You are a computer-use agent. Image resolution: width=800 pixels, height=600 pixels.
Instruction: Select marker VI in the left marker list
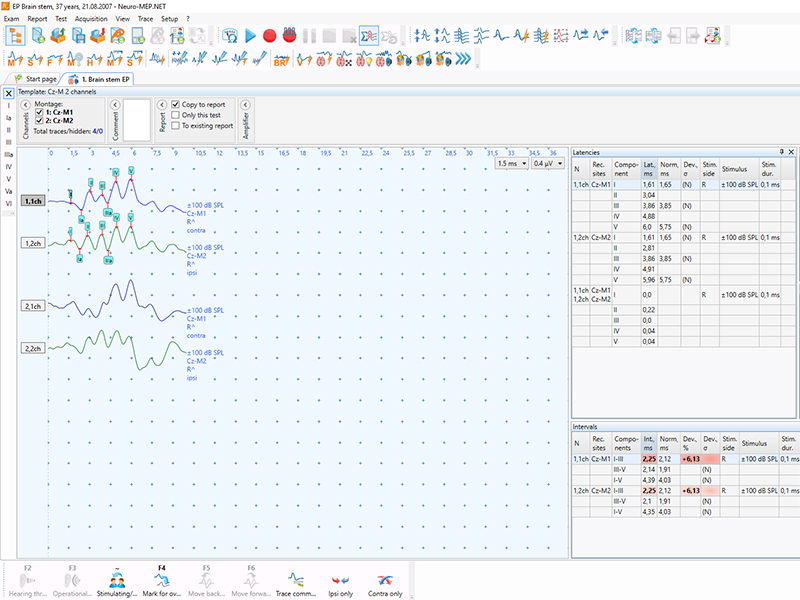tap(9, 204)
